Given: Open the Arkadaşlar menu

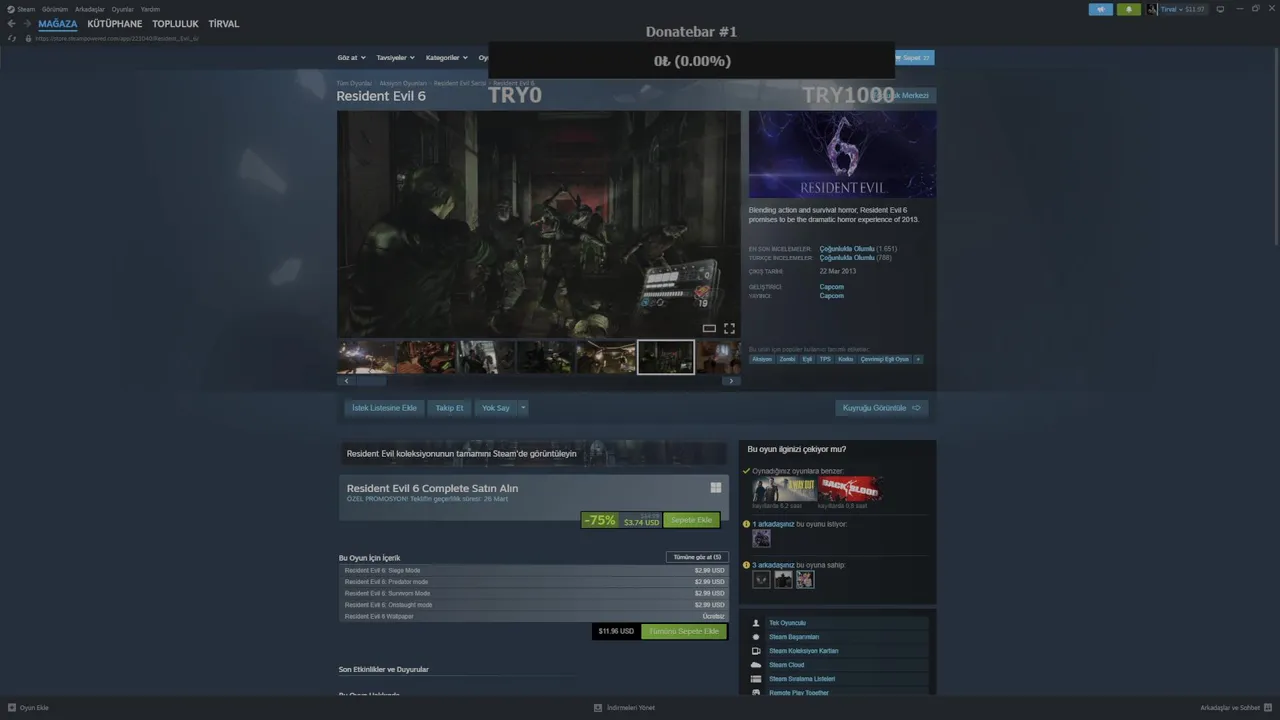Looking at the screenshot, I should tap(90, 9).
